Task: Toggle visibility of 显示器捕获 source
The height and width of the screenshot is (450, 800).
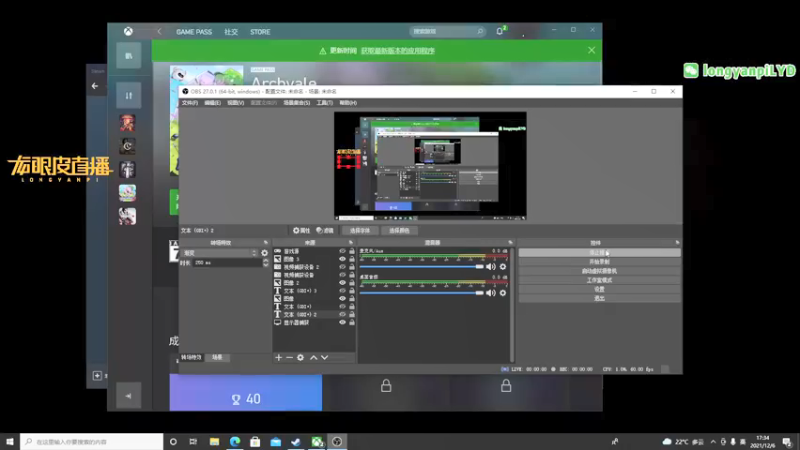Action: (342, 322)
